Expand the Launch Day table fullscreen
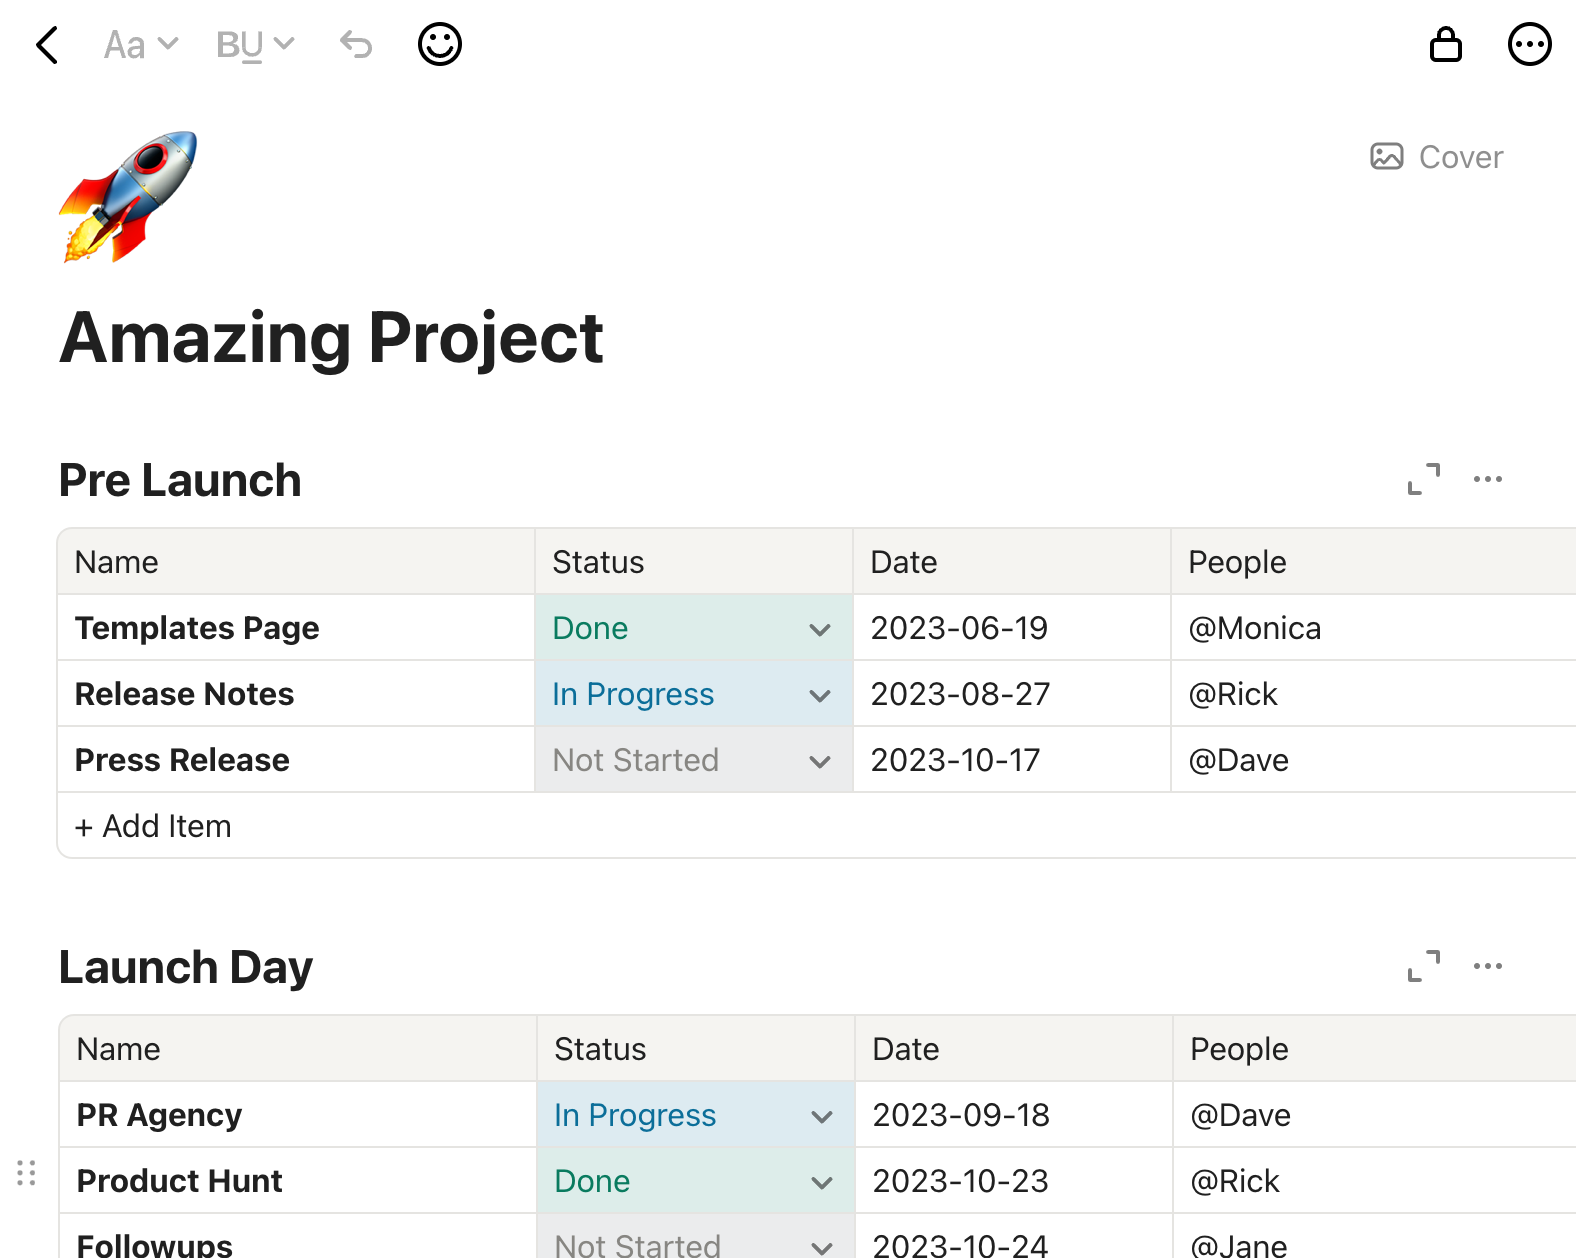This screenshot has width=1576, height=1258. click(x=1423, y=966)
